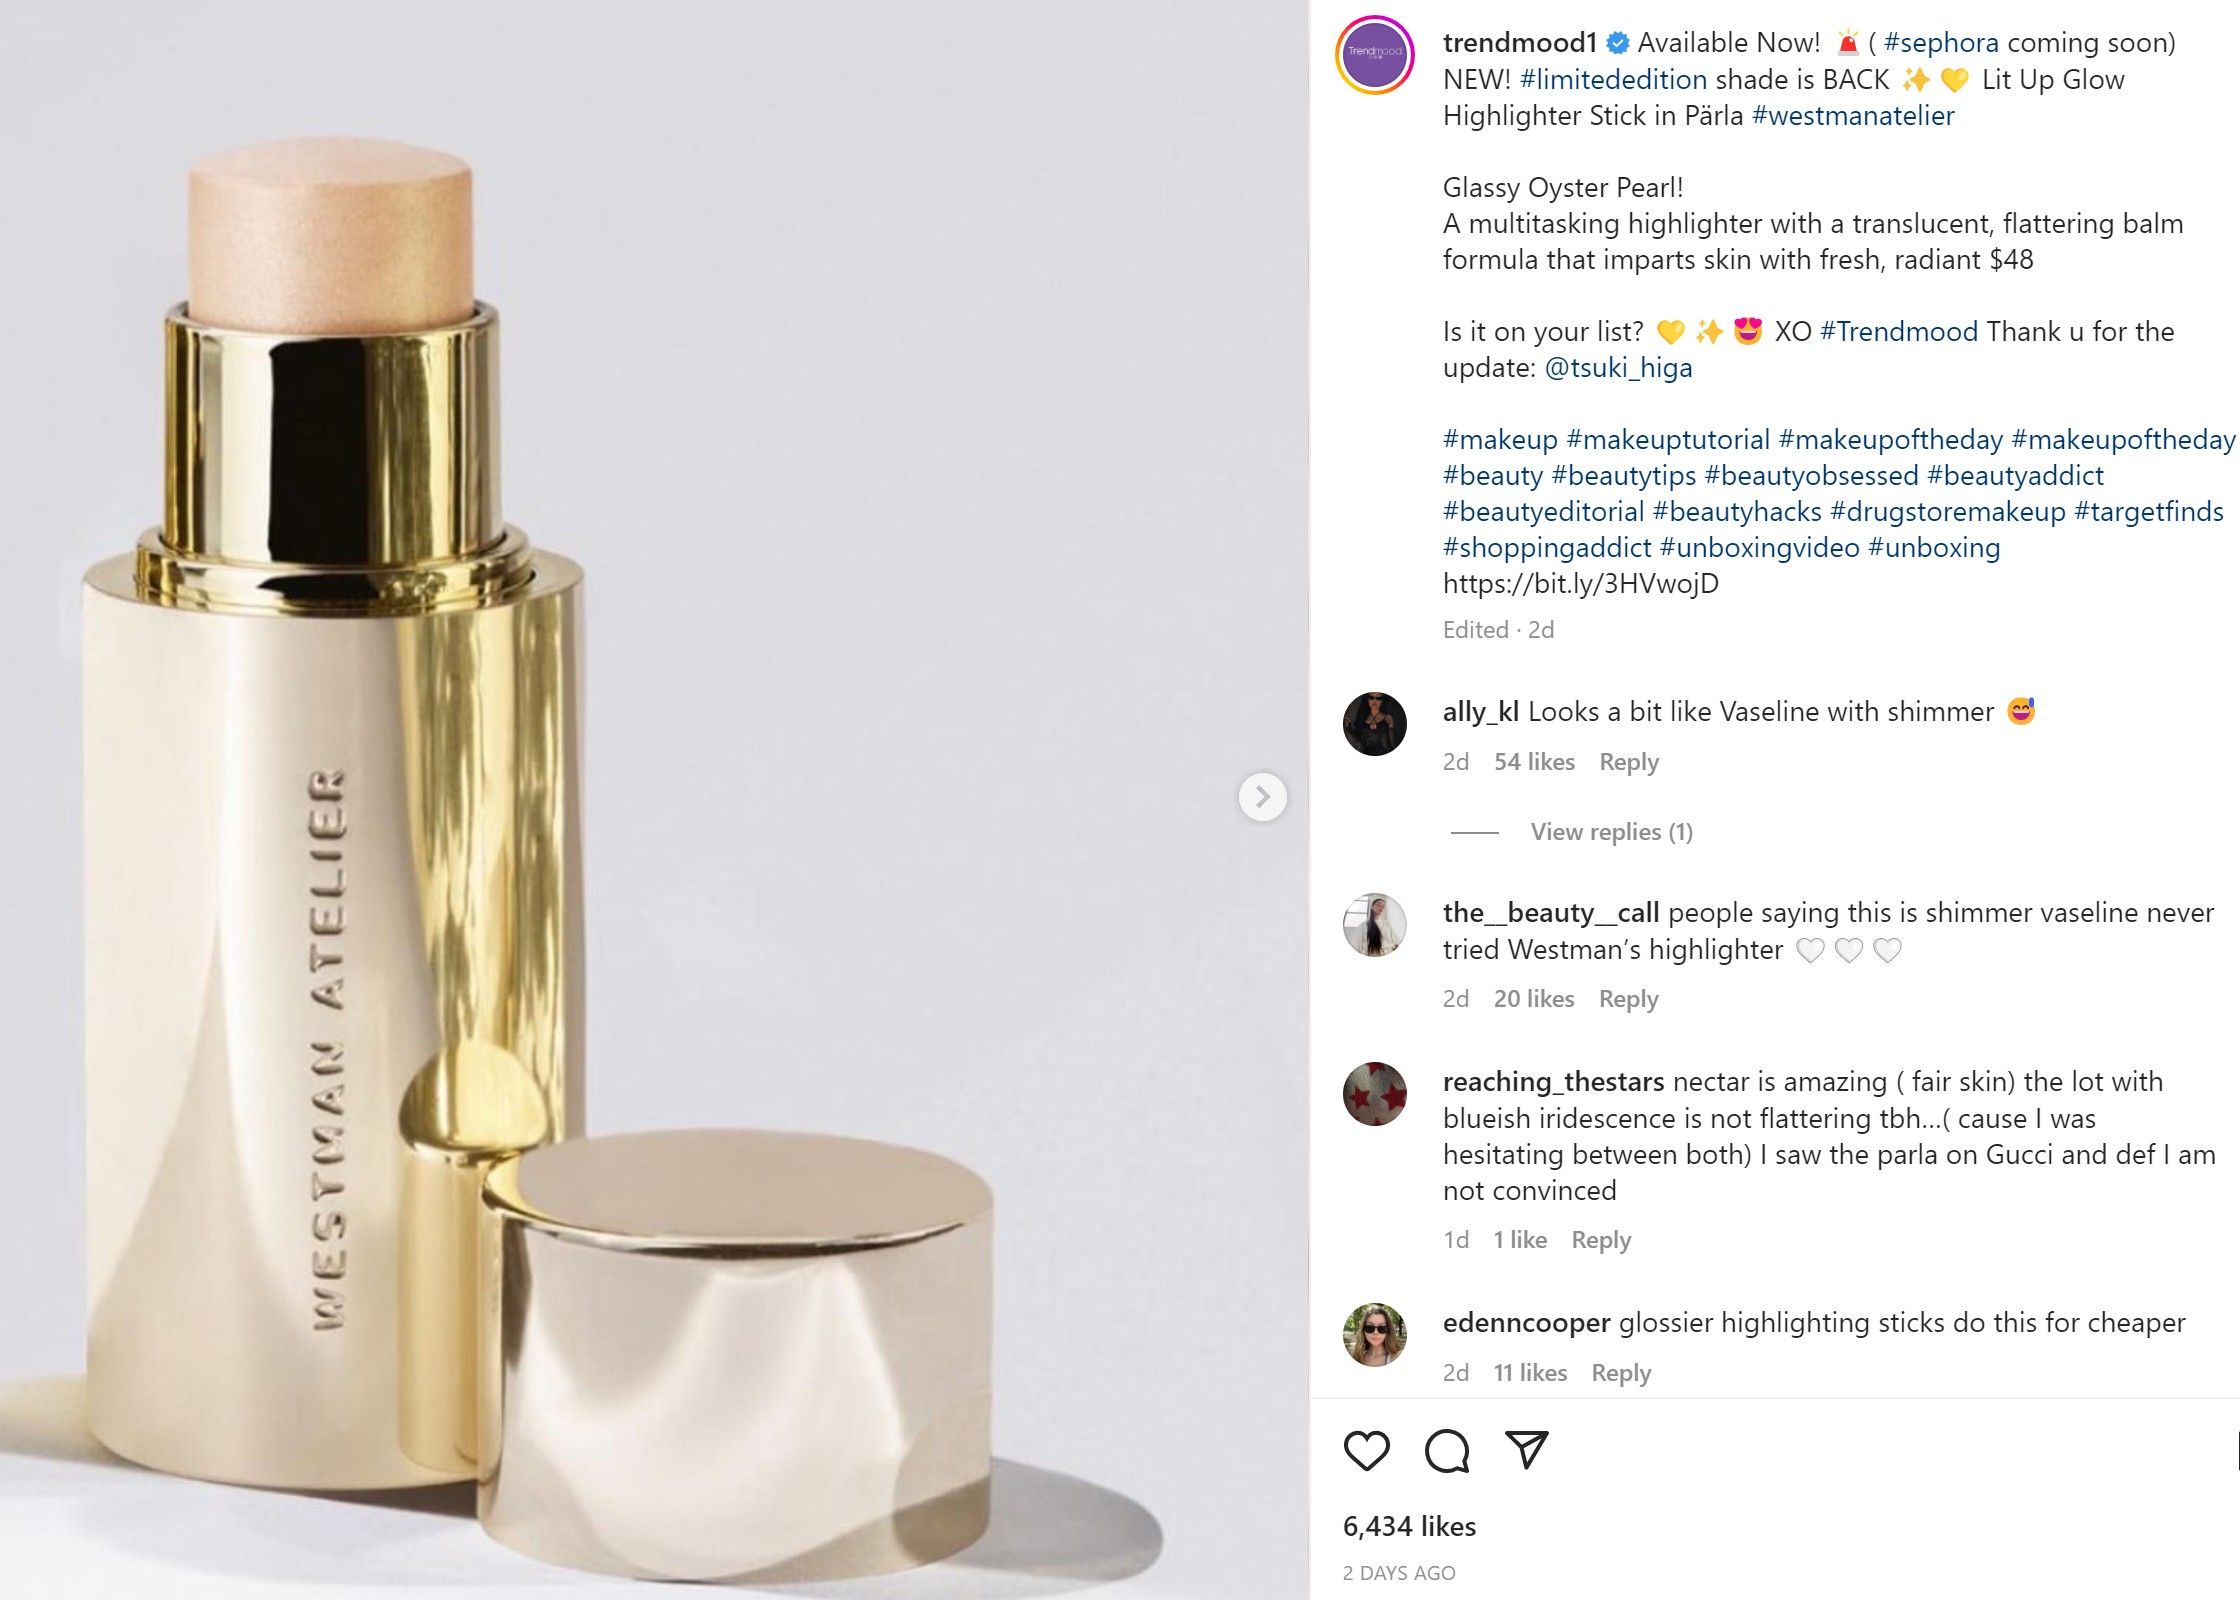Click the Westman Atelier product photo
The image size is (2240, 1600).
click(x=654, y=800)
